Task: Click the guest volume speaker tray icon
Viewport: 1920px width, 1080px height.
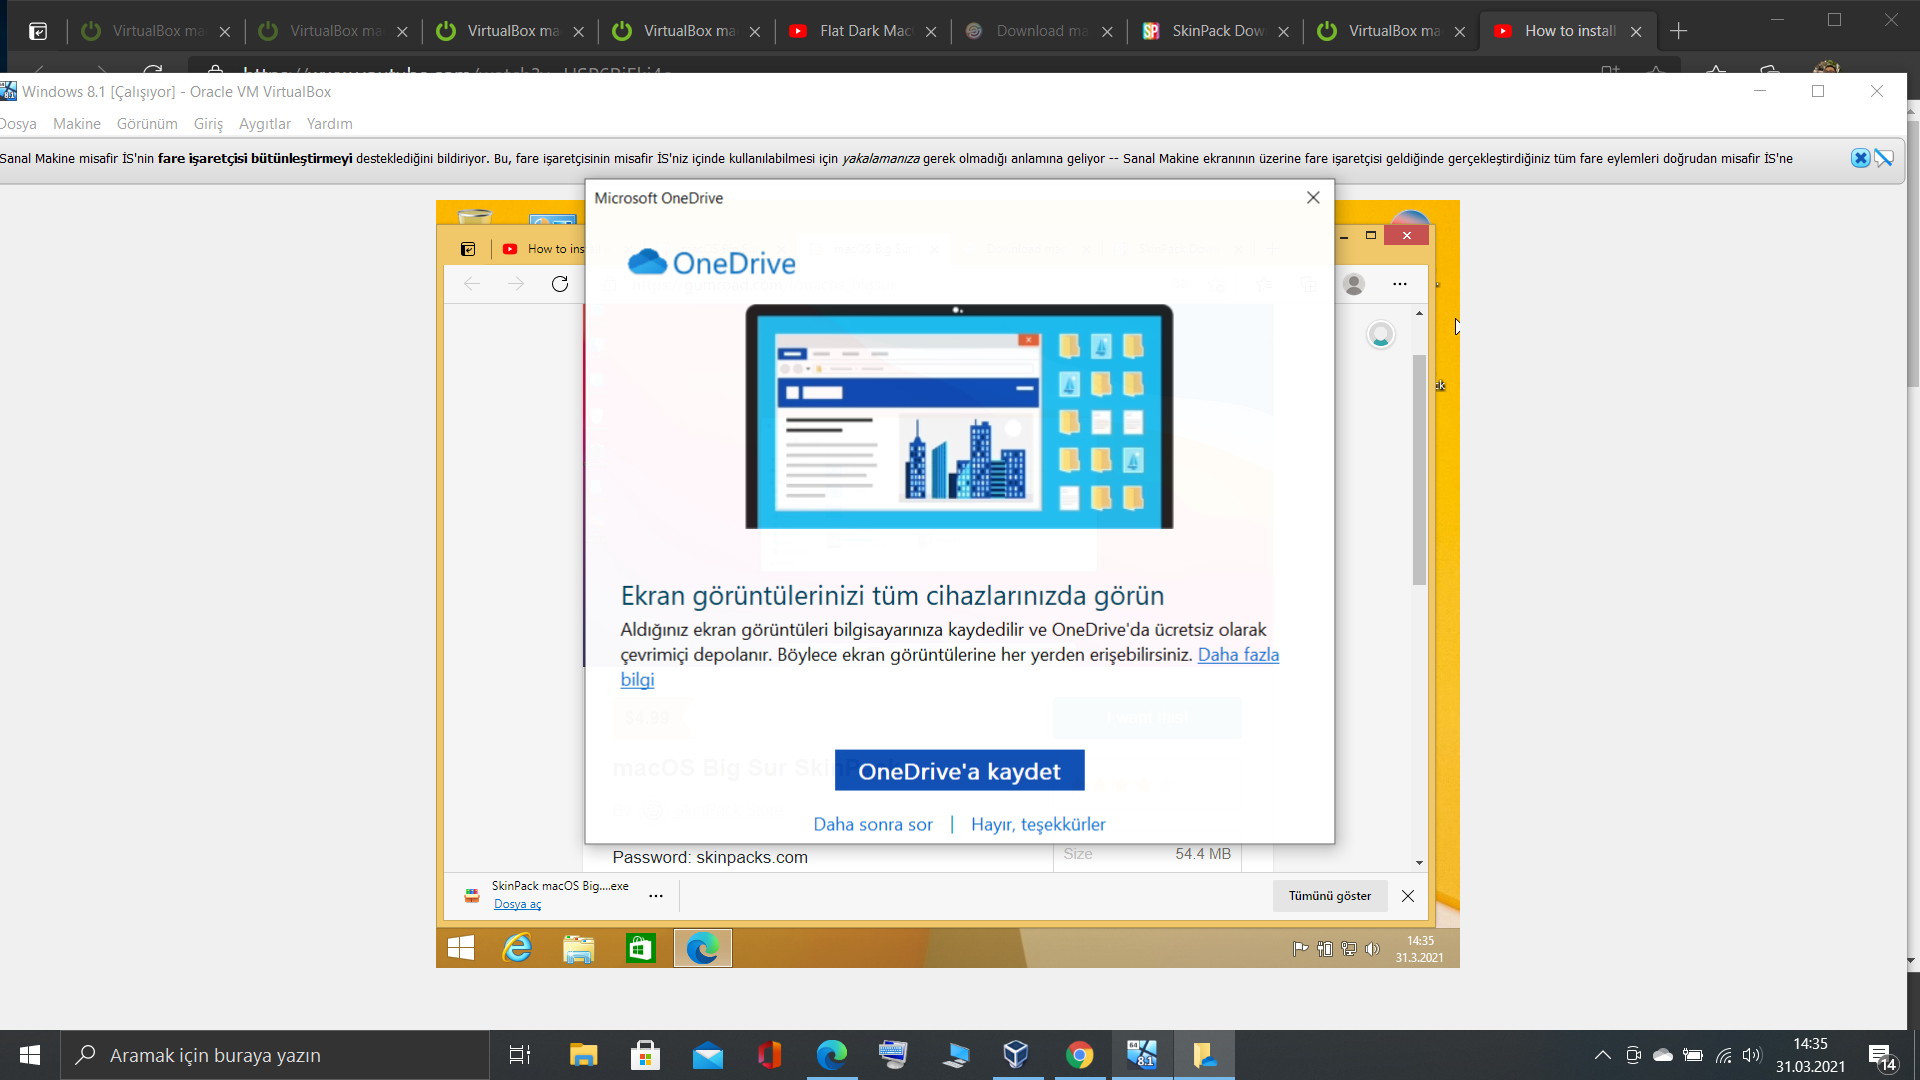Action: [1372, 949]
